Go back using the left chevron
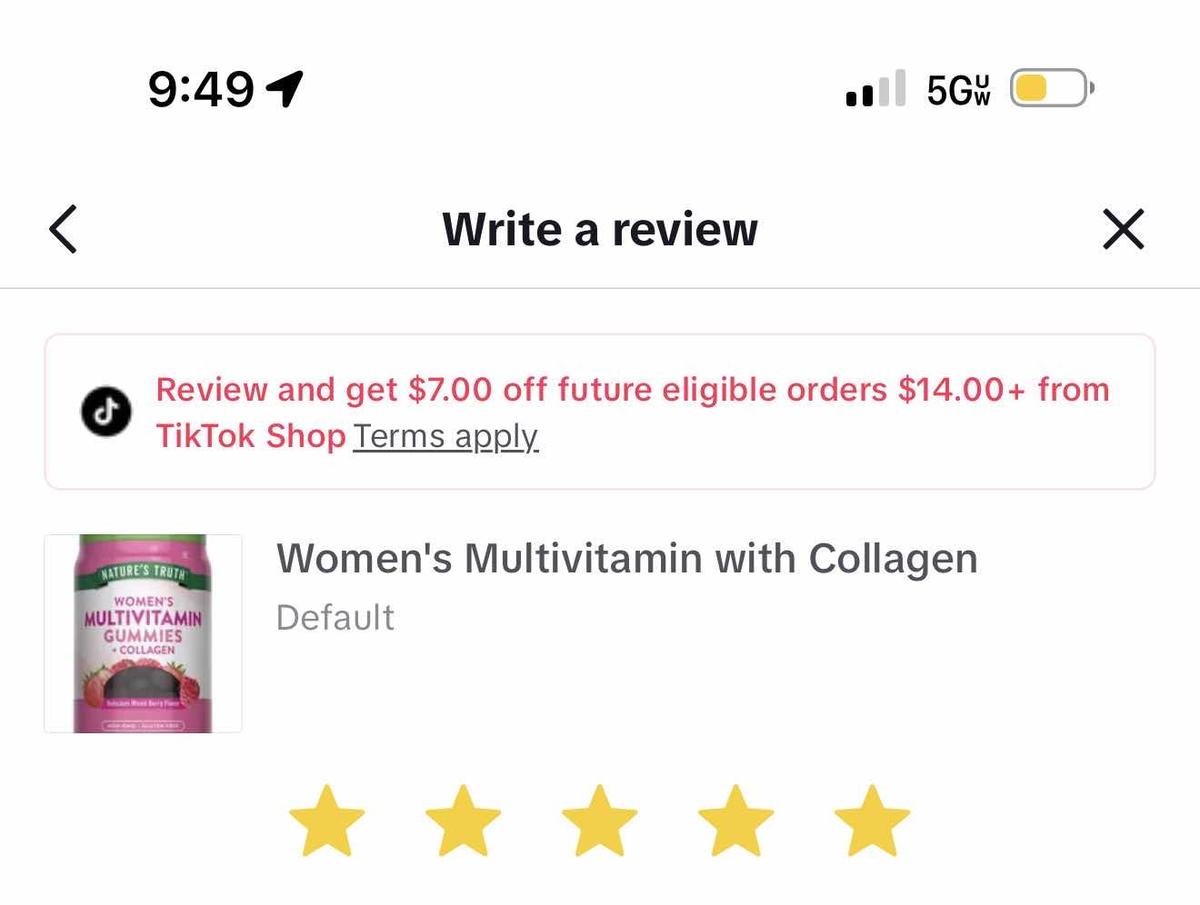Image resolution: width=1200 pixels, height=905 pixels. point(63,230)
